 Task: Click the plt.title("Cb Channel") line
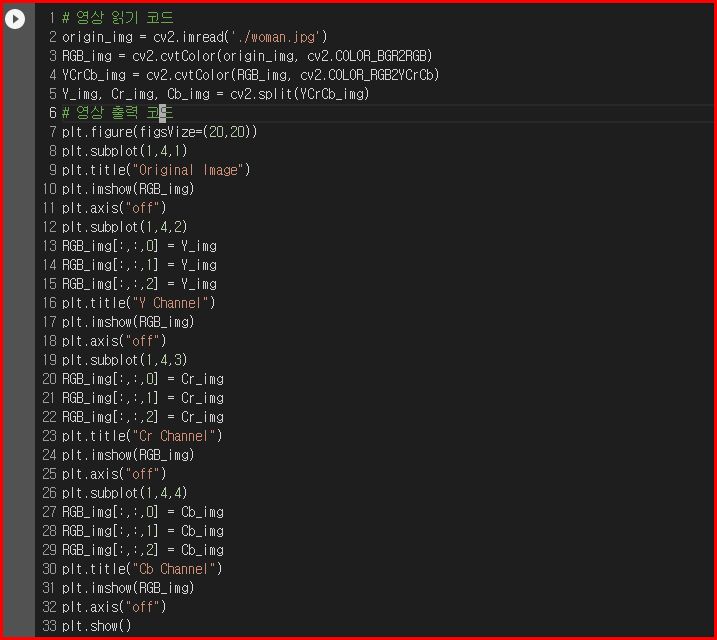pos(142,569)
